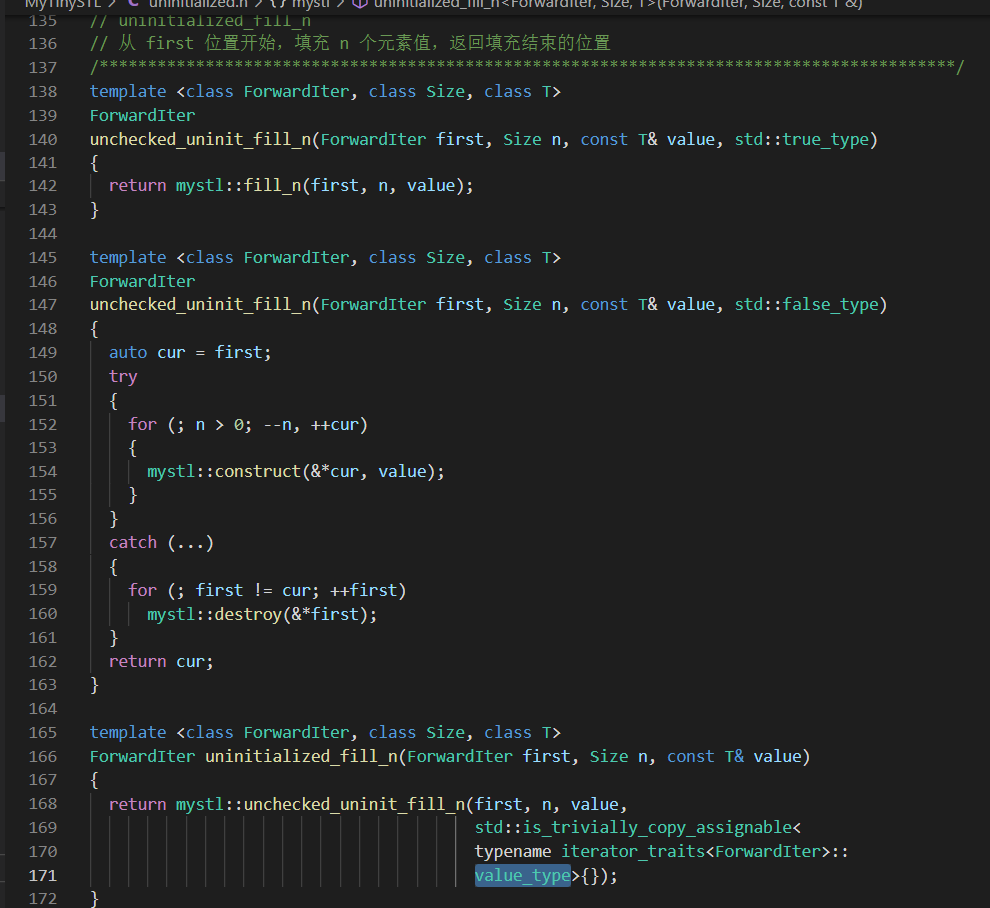Click '++cur' expression on line 152
The image size is (990, 908).
[335, 424]
